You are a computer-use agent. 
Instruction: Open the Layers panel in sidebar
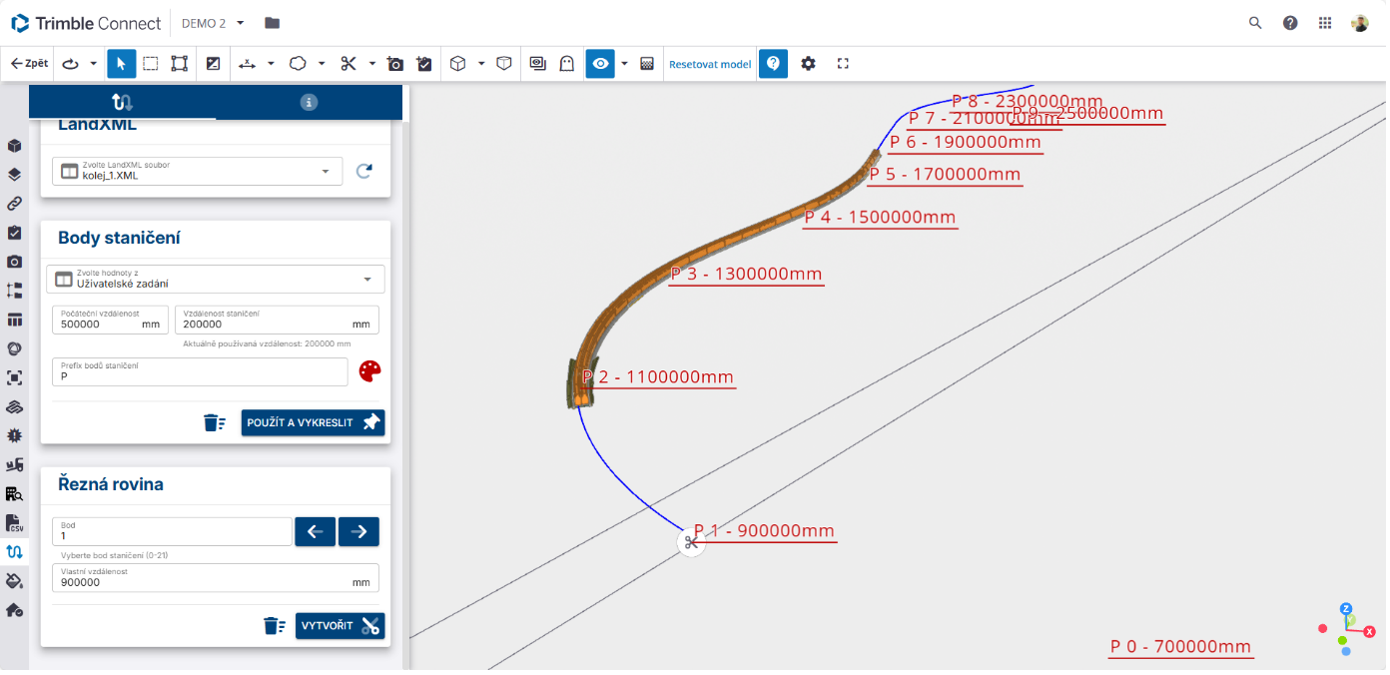(x=14, y=174)
